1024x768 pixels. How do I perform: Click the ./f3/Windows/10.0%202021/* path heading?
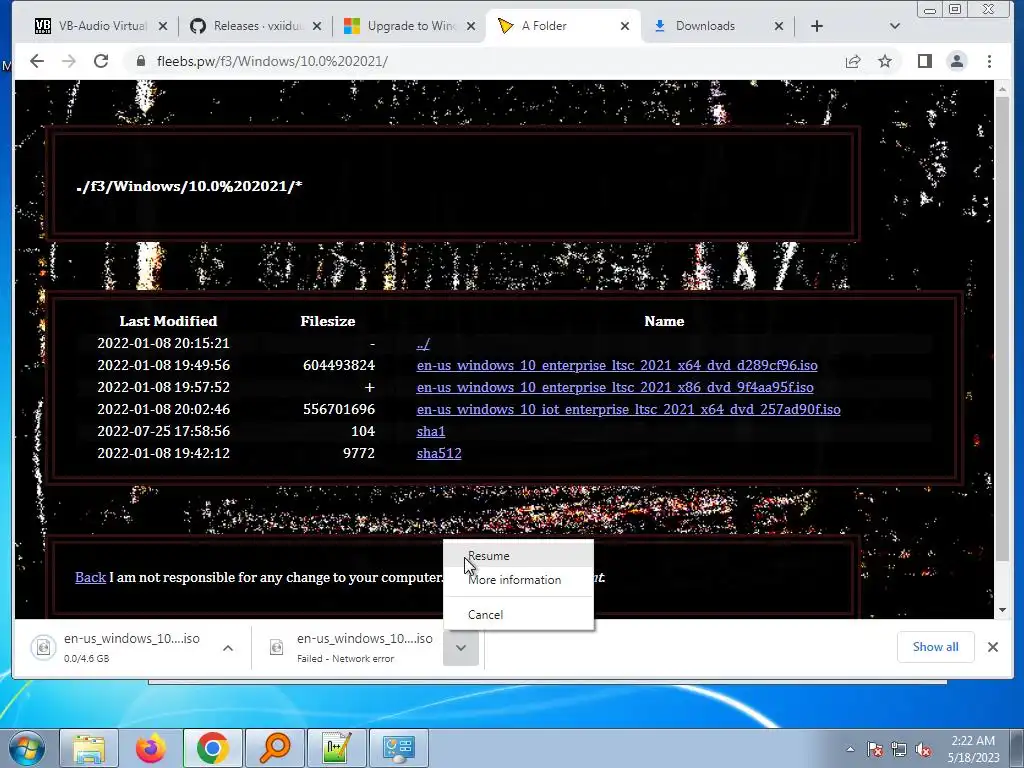point(189,186)
